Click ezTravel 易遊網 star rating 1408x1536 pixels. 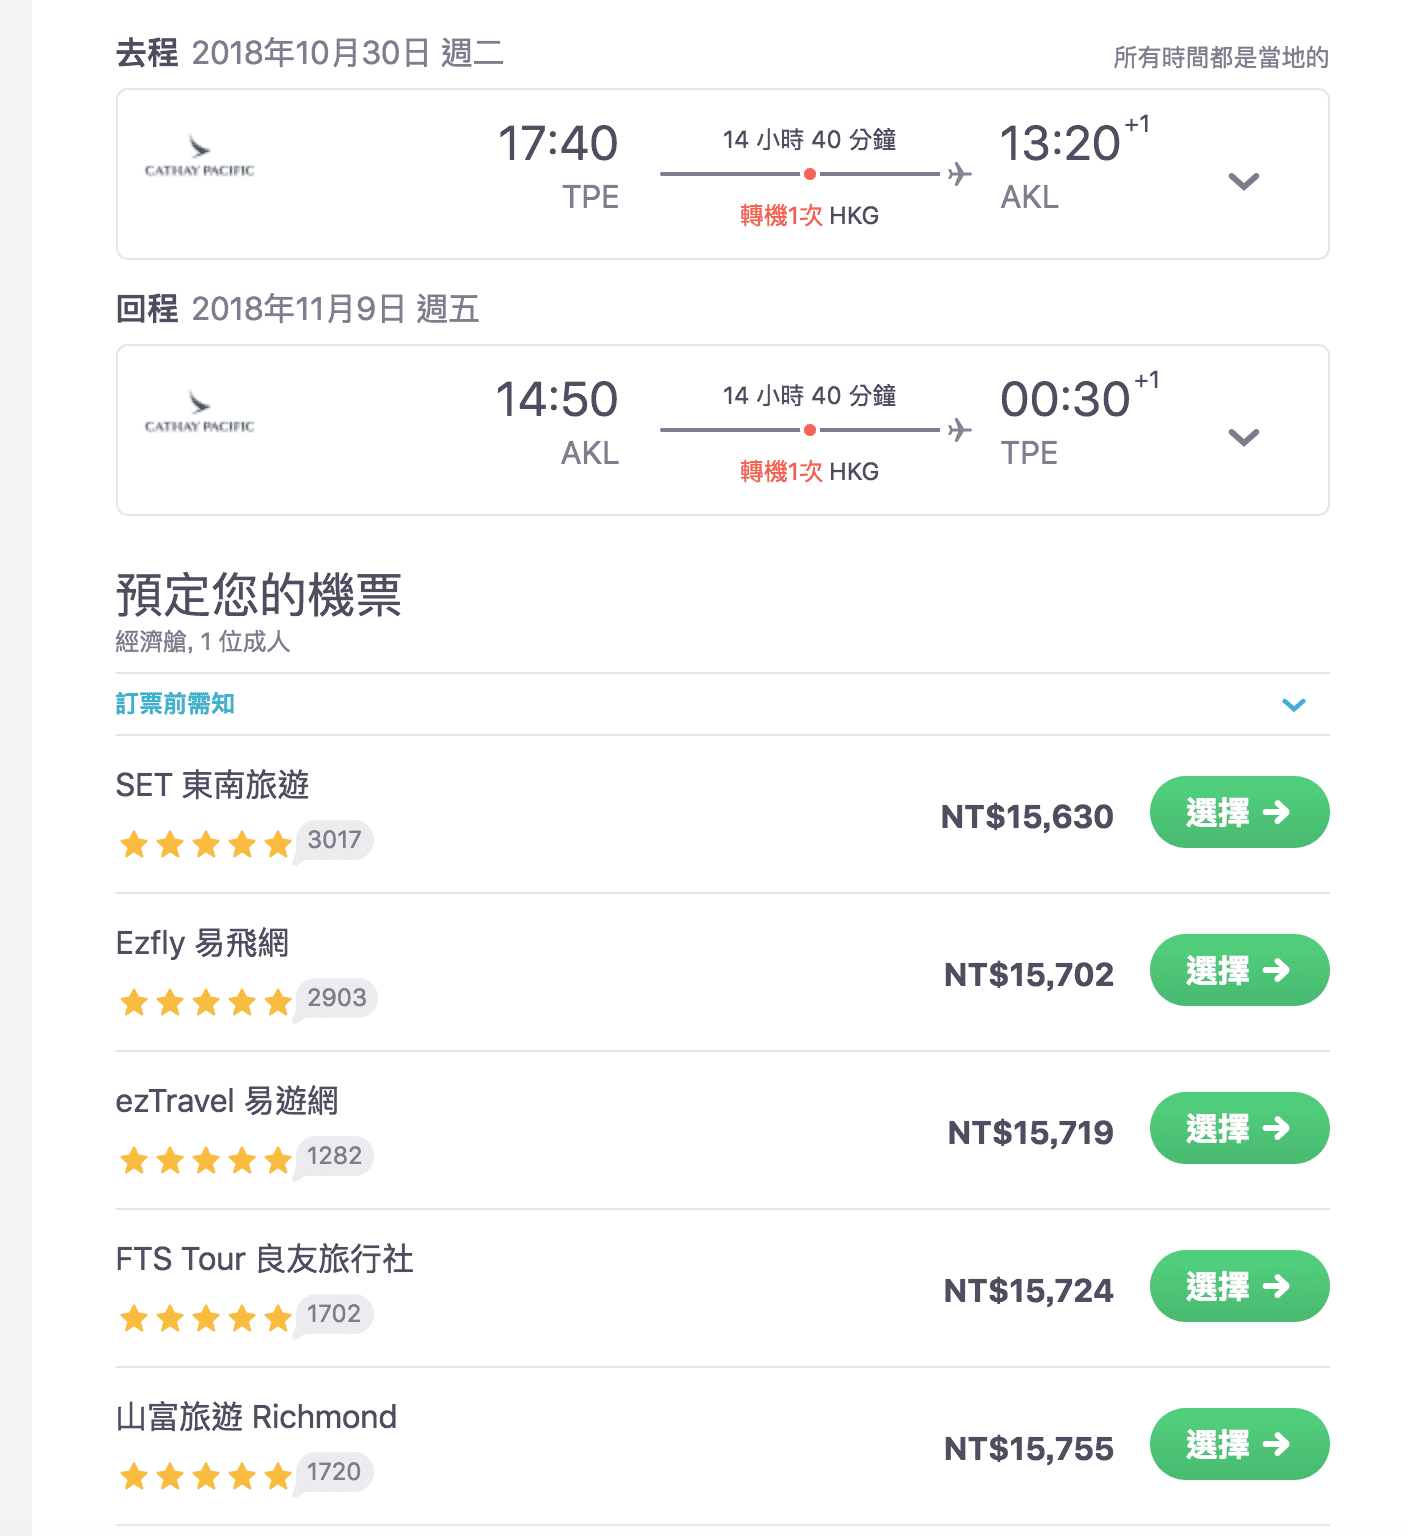coord(205,1161)
